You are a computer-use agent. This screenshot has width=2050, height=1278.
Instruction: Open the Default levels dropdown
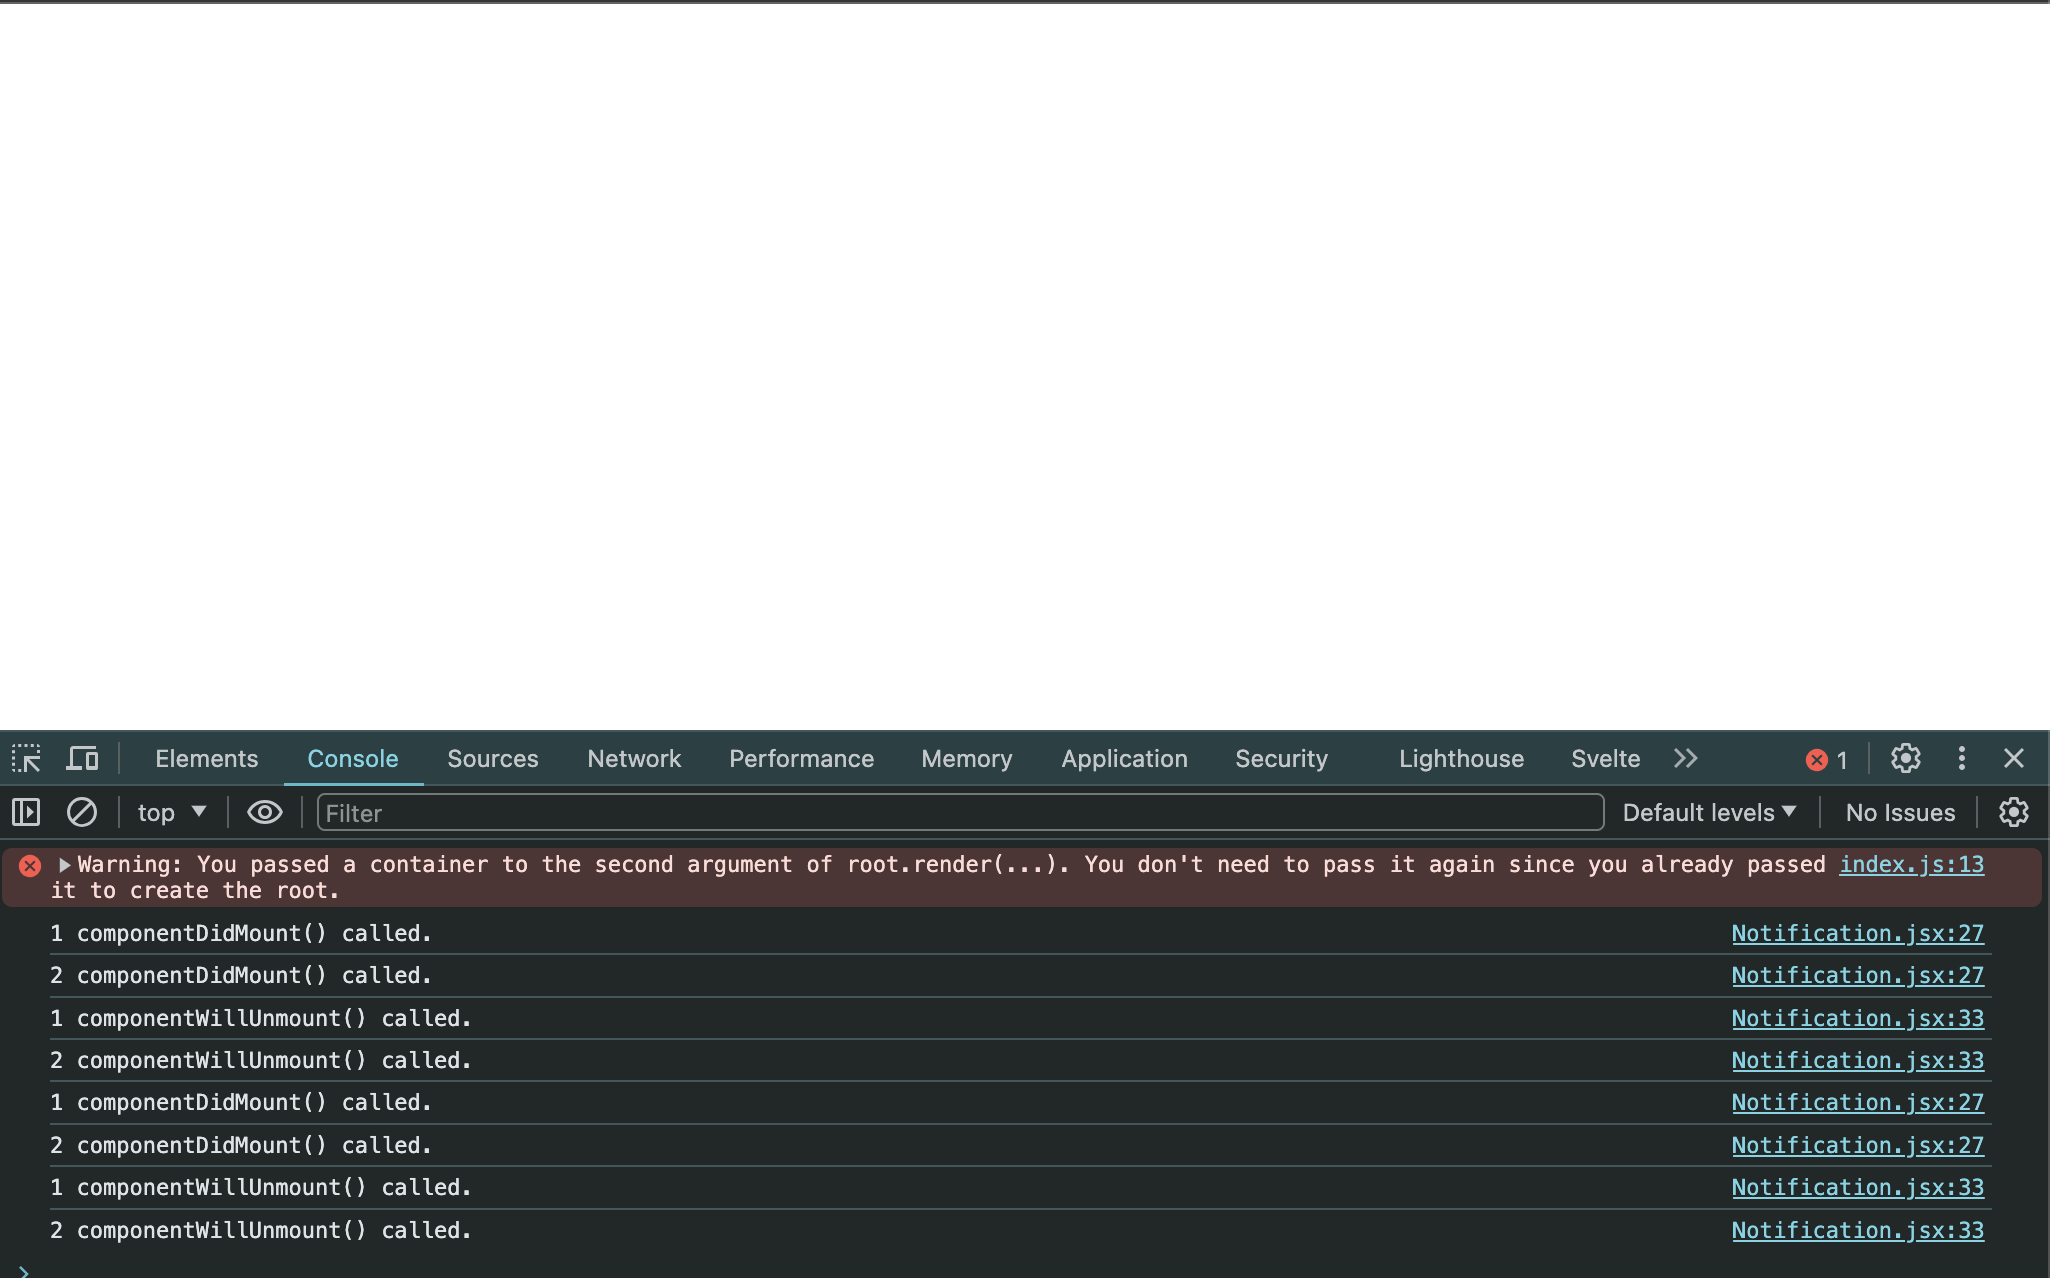1708,812
